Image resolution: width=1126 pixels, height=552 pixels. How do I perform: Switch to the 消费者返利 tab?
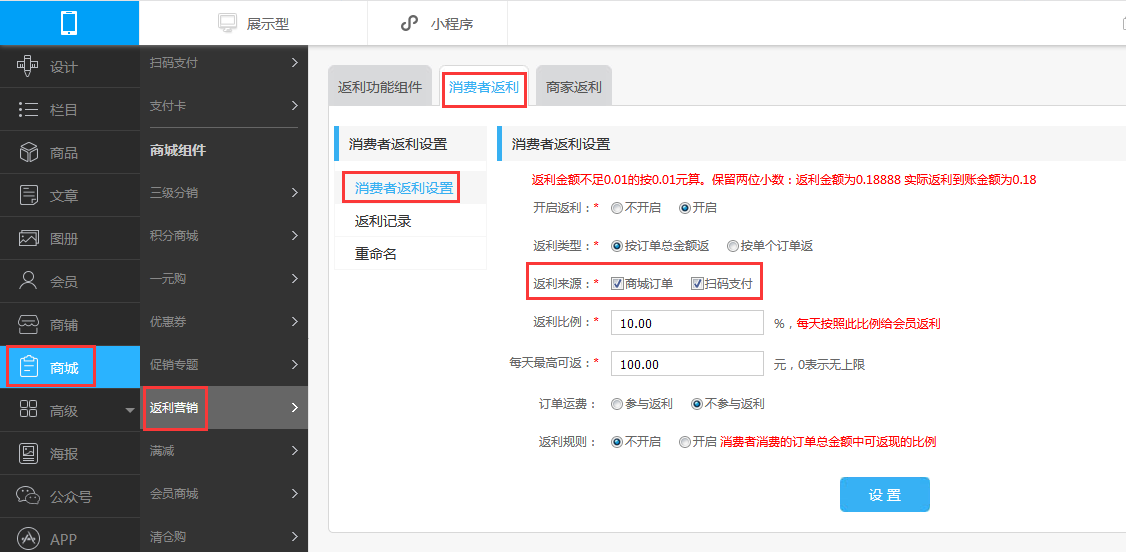coord(484,88)
